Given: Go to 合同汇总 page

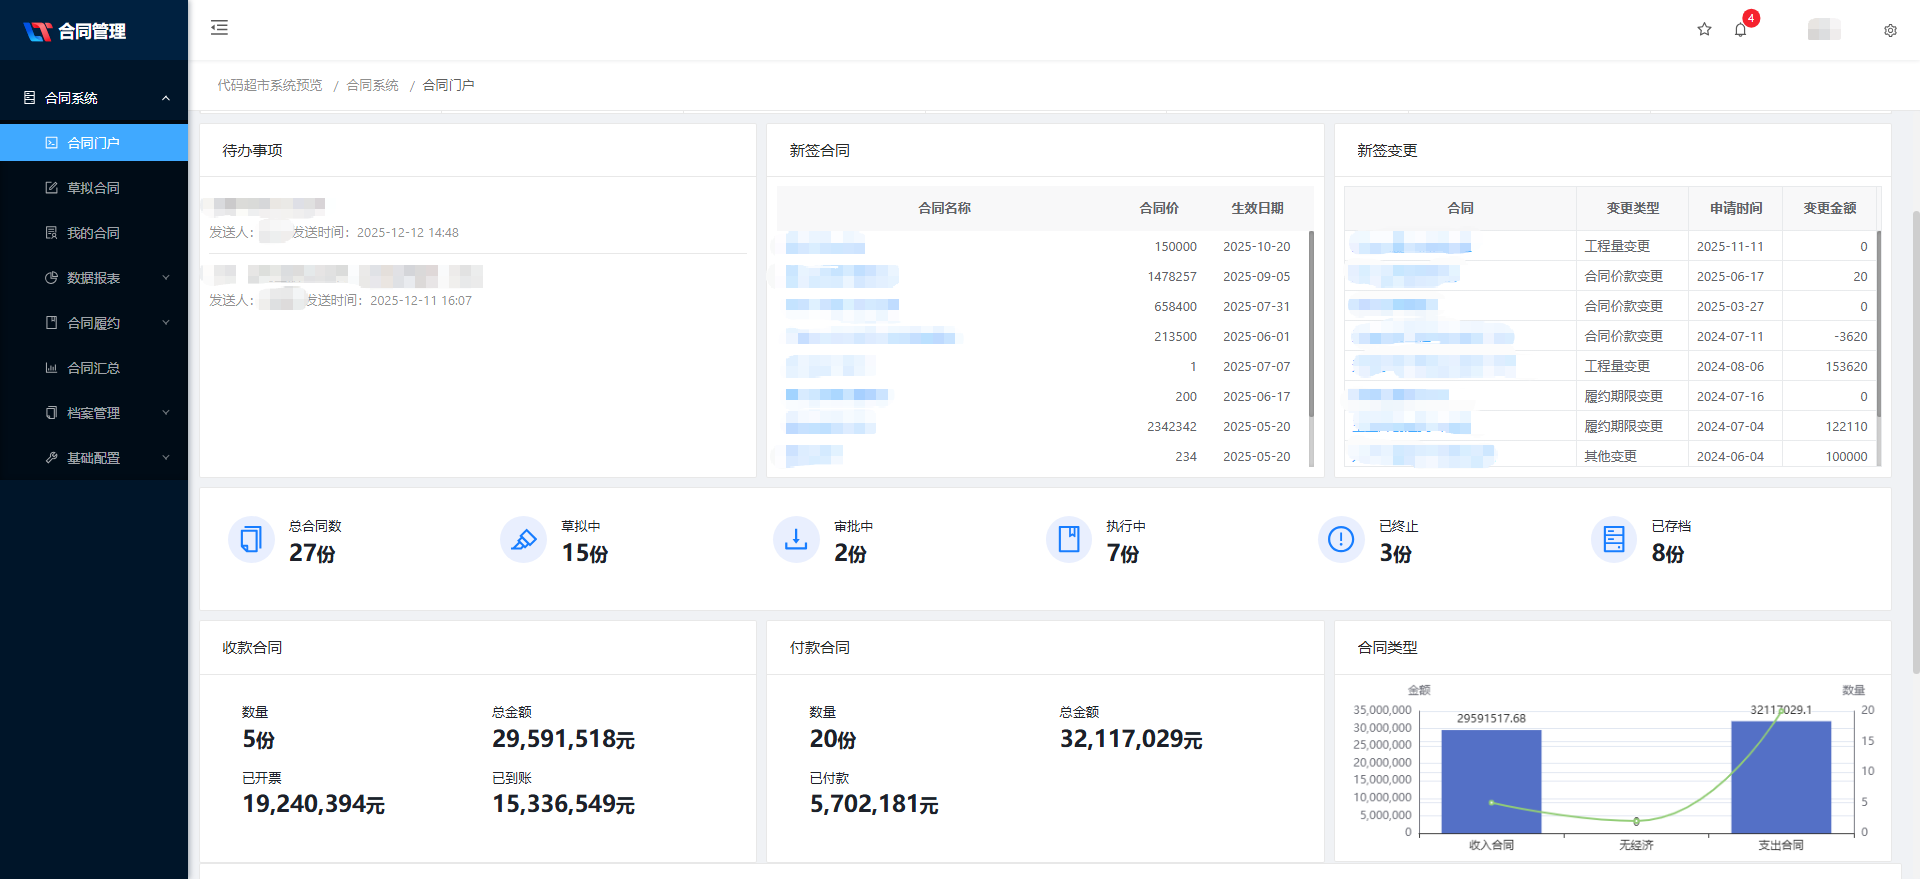Looking at the screenshot, I should tap(93, 368).
